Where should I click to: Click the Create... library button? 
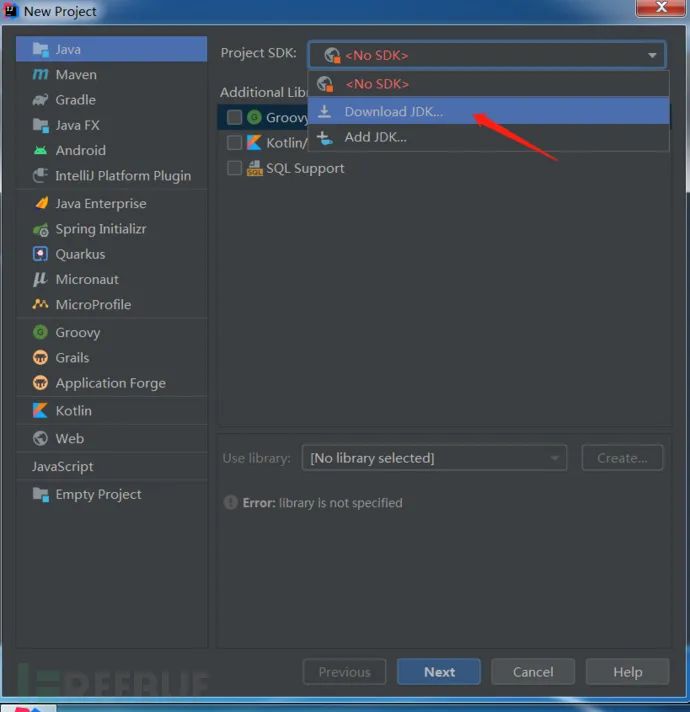pyautogui.click(x=622, y=458)
